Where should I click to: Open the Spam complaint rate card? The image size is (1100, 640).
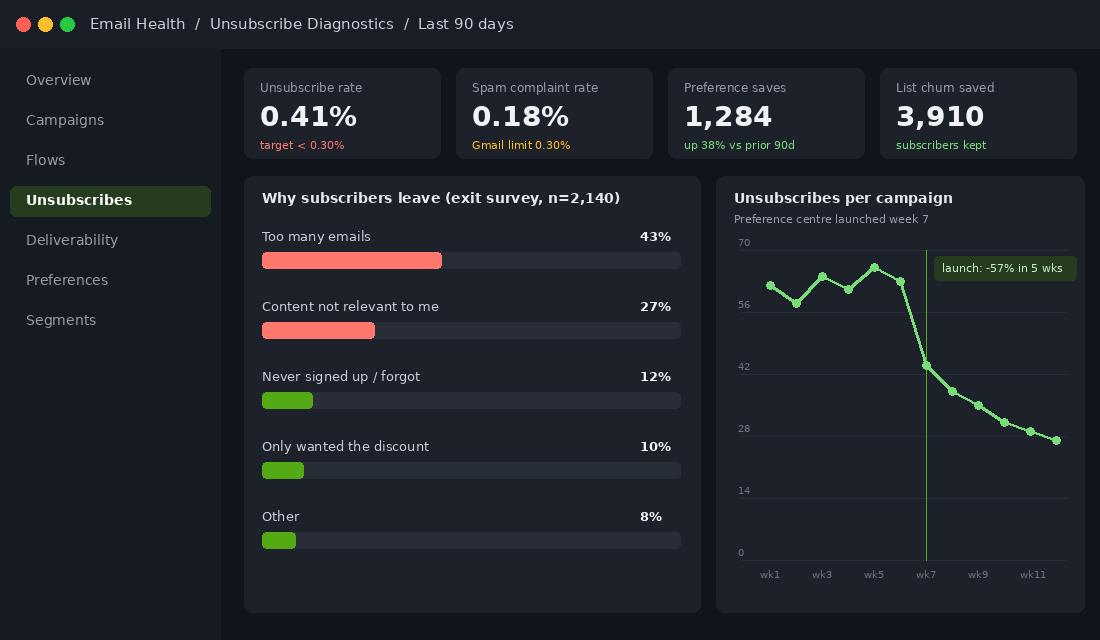[x=554, y=114]
